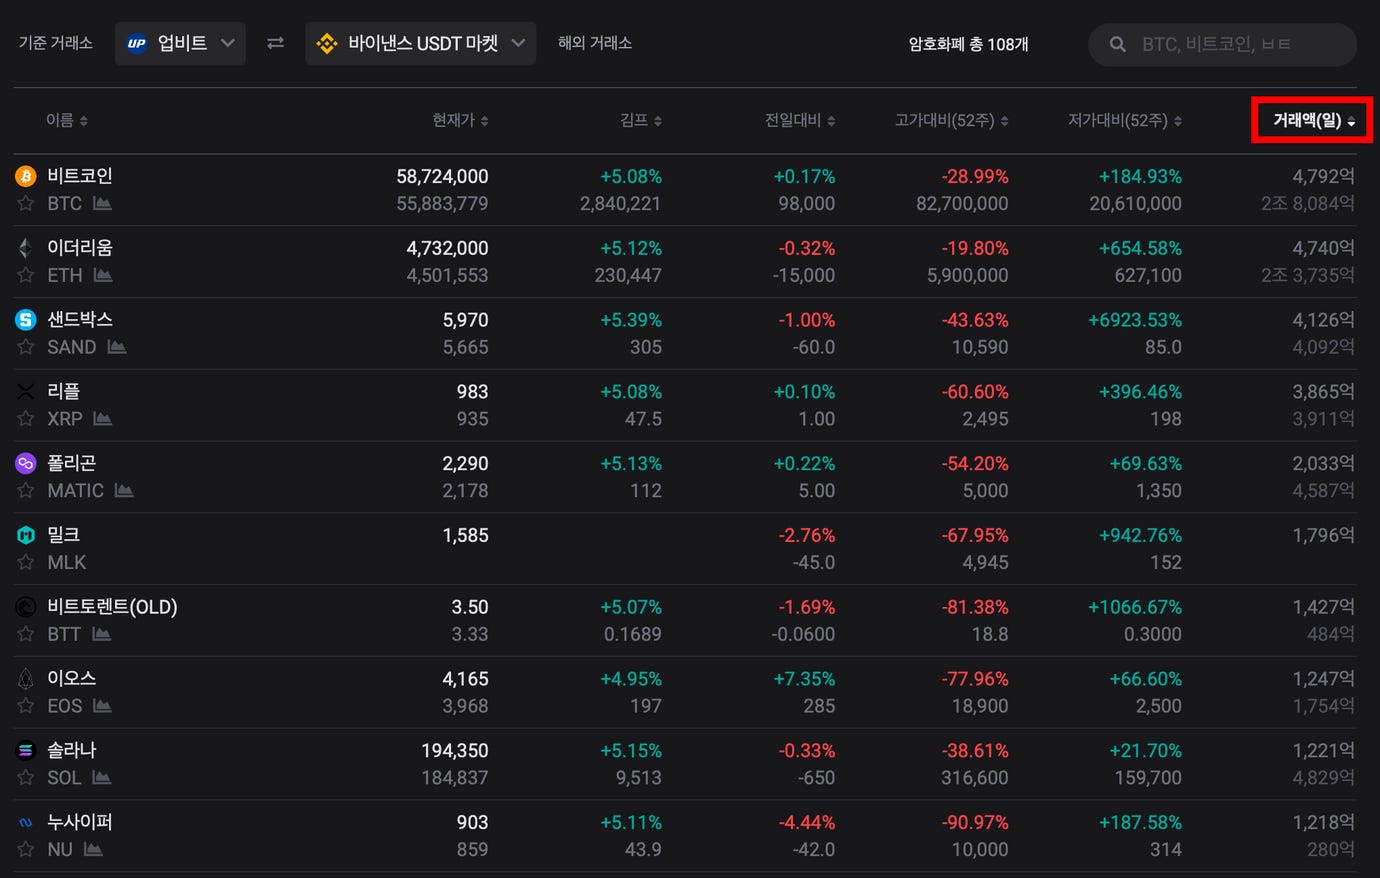Sort by 고가대비(52주) column
This screenshot has width=1380, height=878.
pos(951,120)
